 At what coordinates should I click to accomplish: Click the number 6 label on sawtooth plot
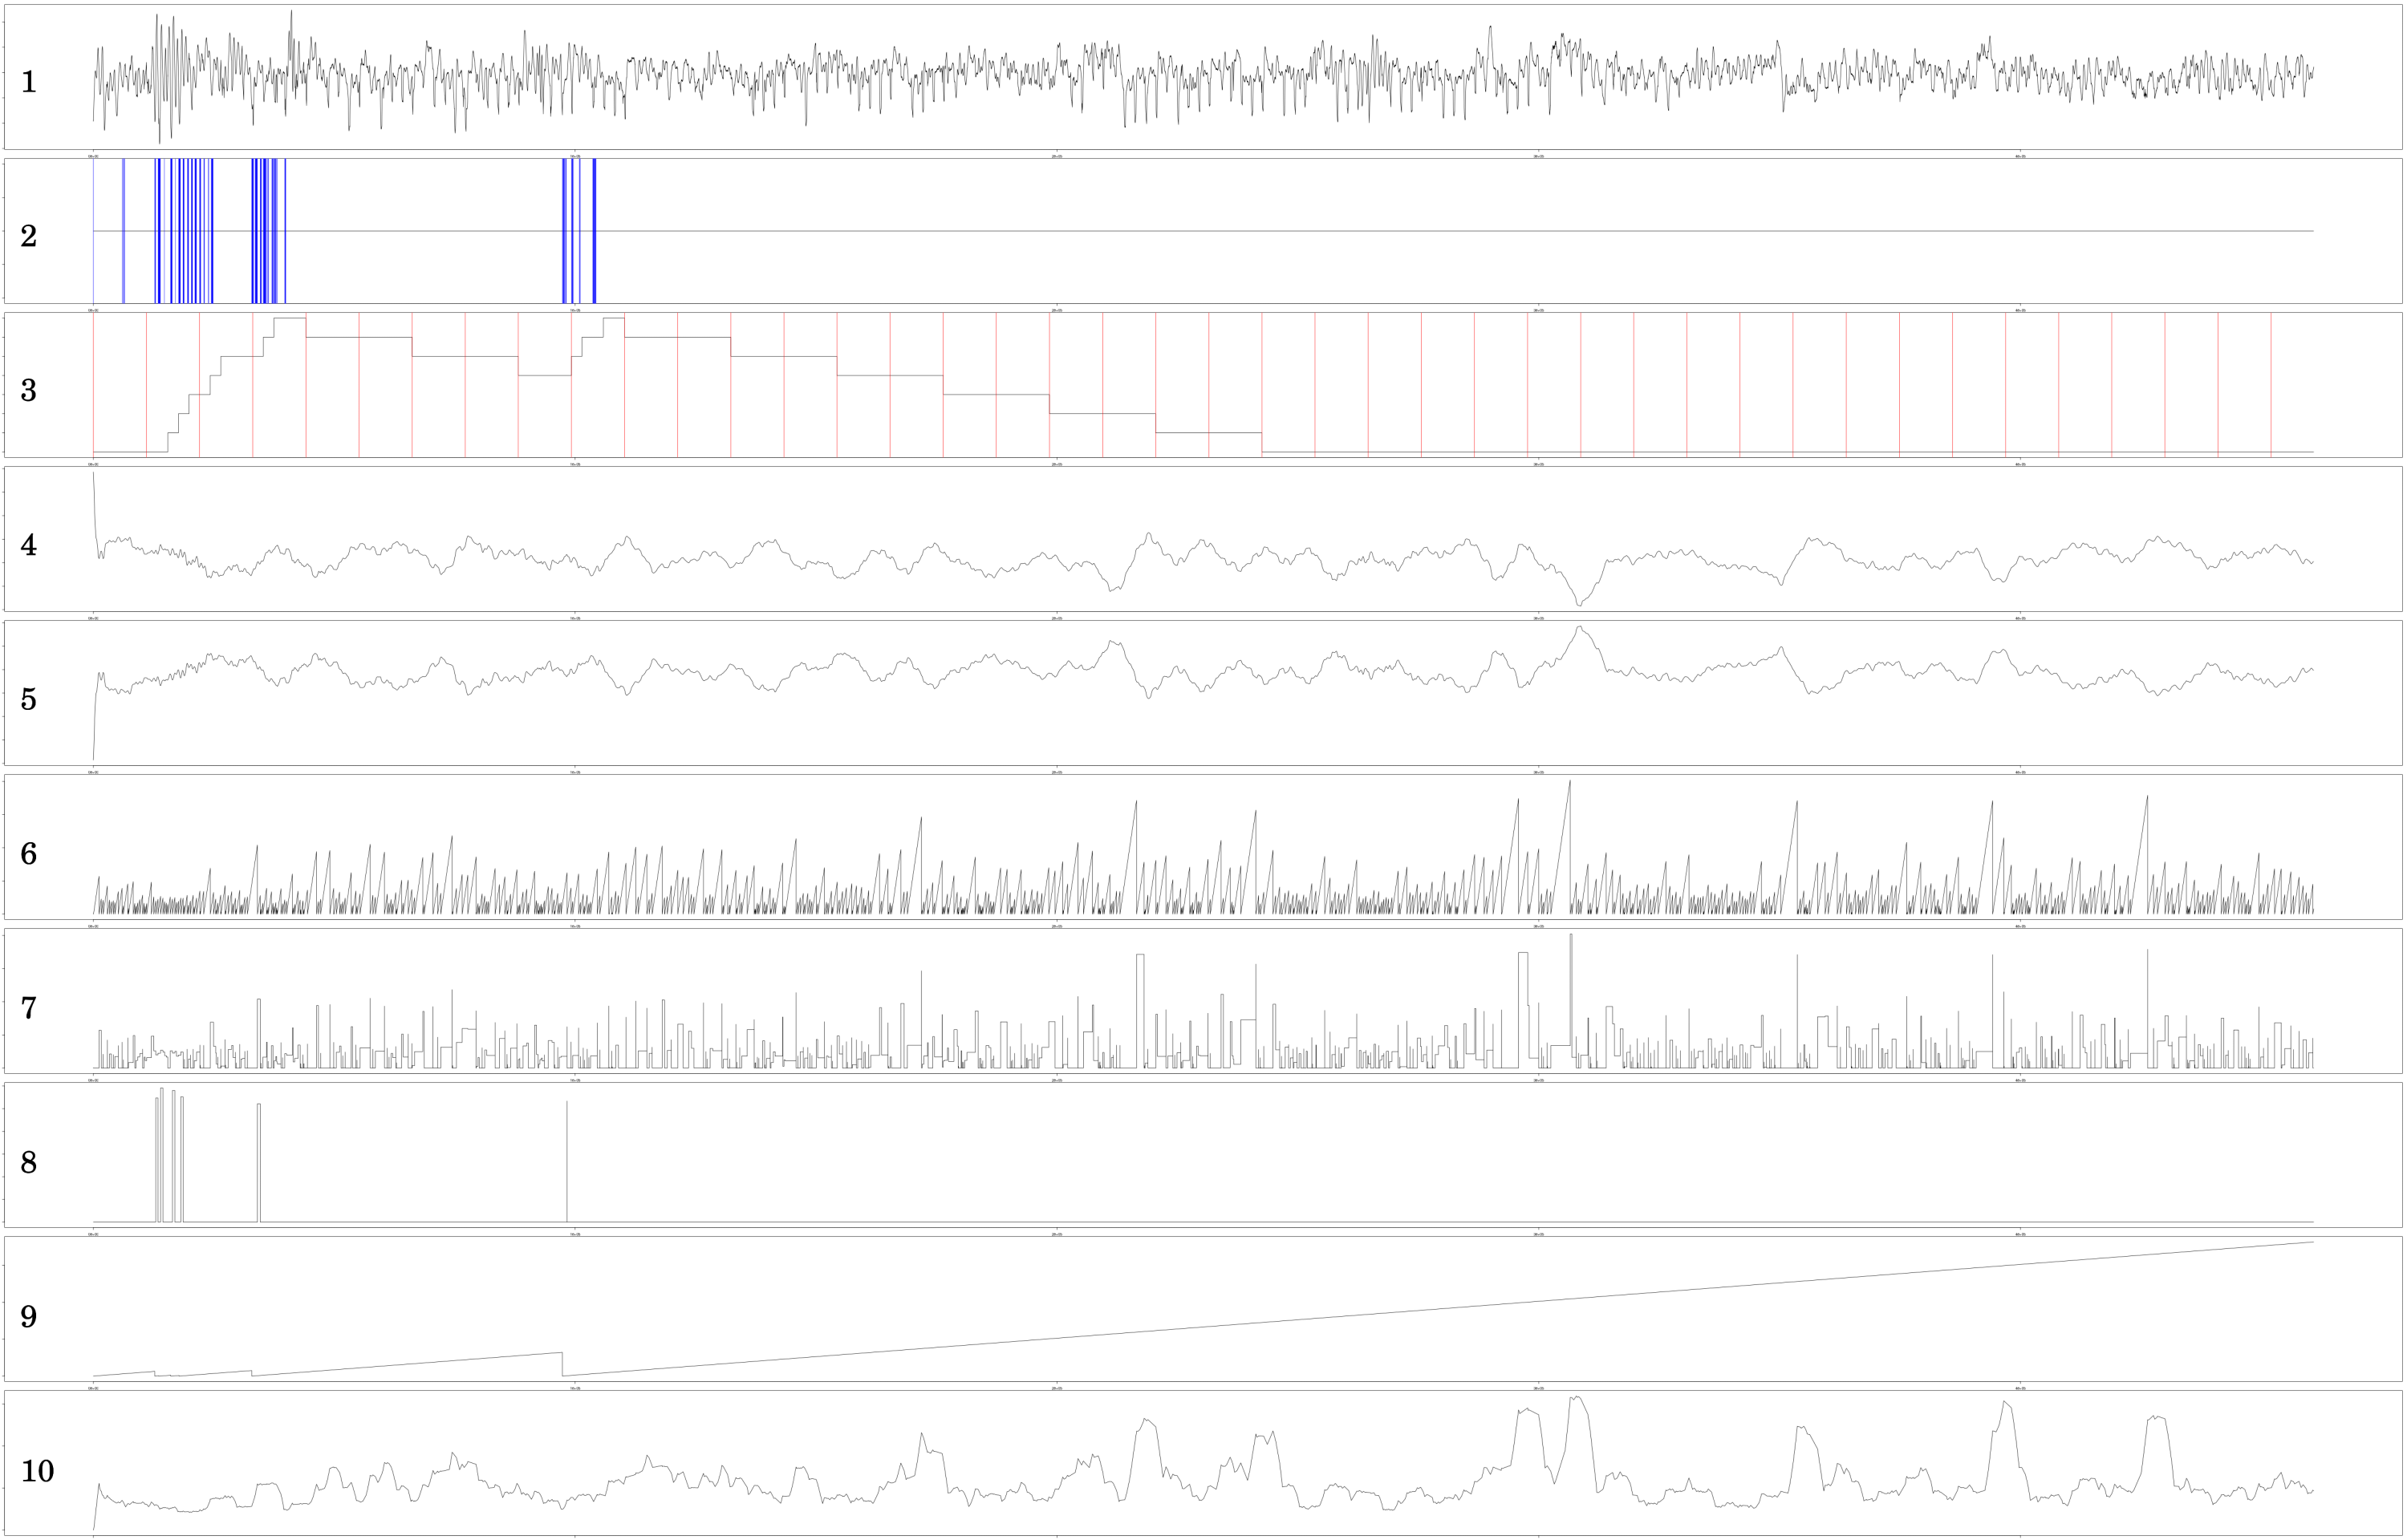[28, 853]
